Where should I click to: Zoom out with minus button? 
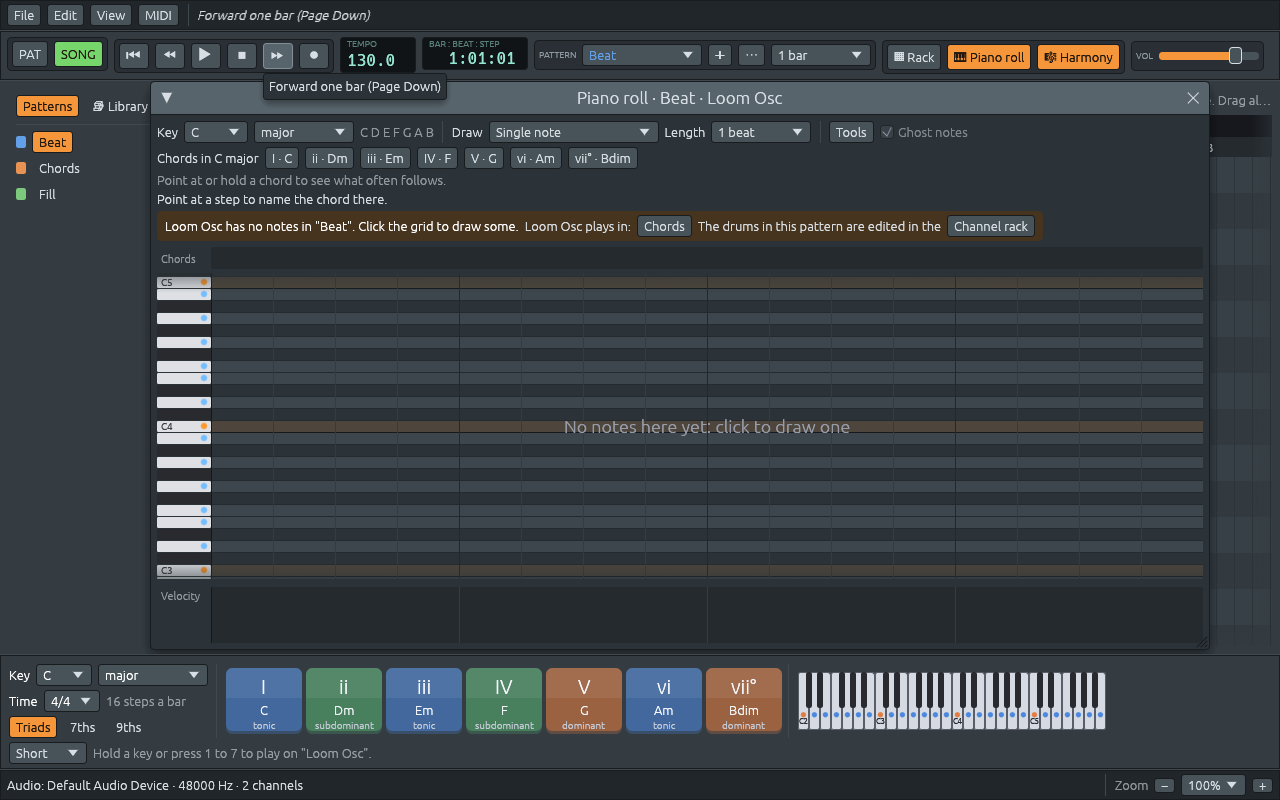tap(1163, 786)
